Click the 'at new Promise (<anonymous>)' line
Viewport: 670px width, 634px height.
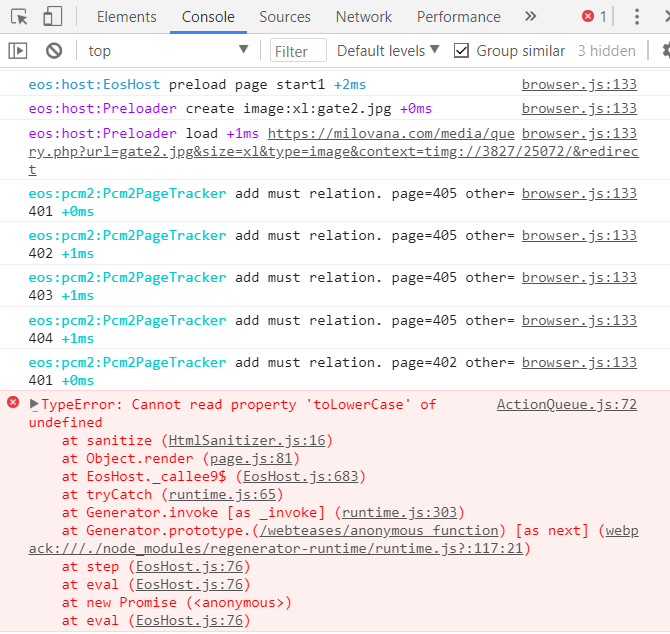(x=177, y=602)
